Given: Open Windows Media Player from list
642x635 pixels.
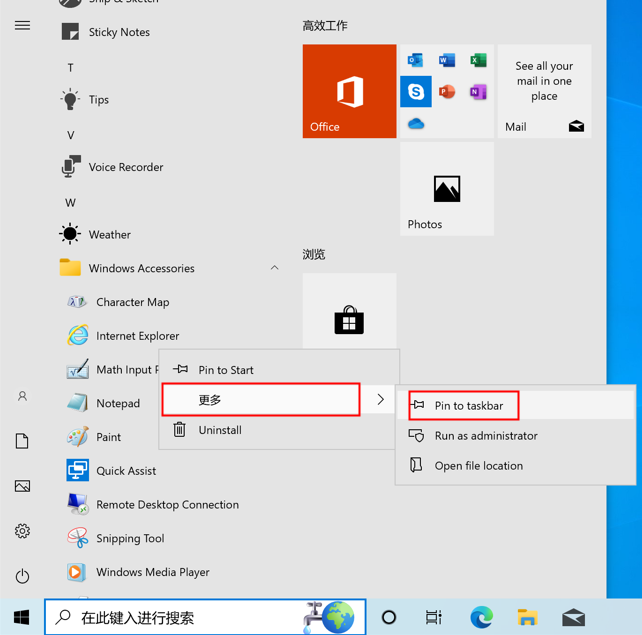Looking at the screenshot, I should (x=152, y=572).
